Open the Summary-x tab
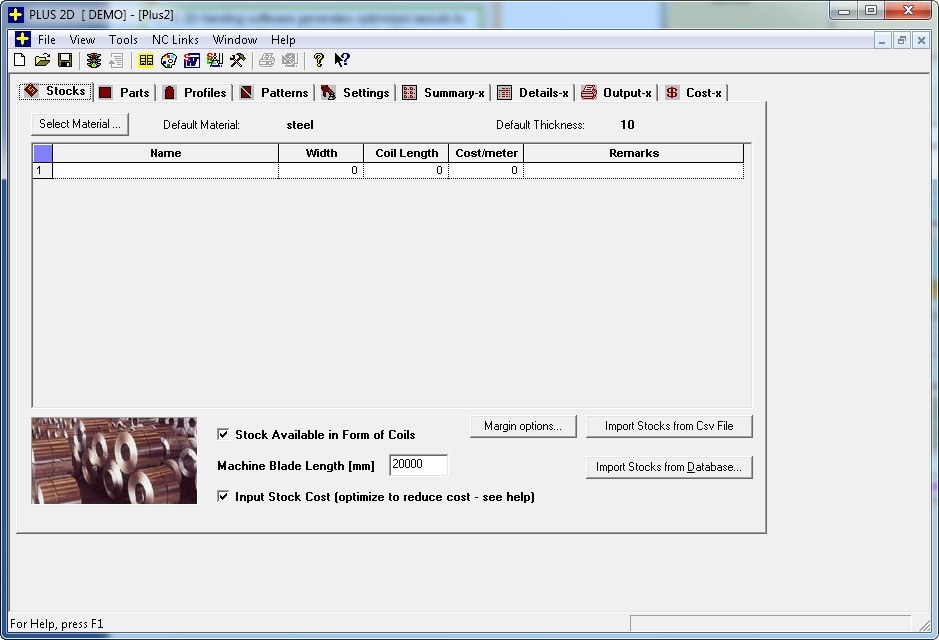 click(x=445, y=91)
